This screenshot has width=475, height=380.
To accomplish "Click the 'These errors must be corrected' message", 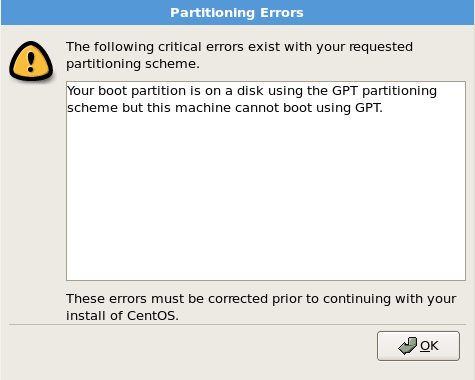I will click(167, 299).
